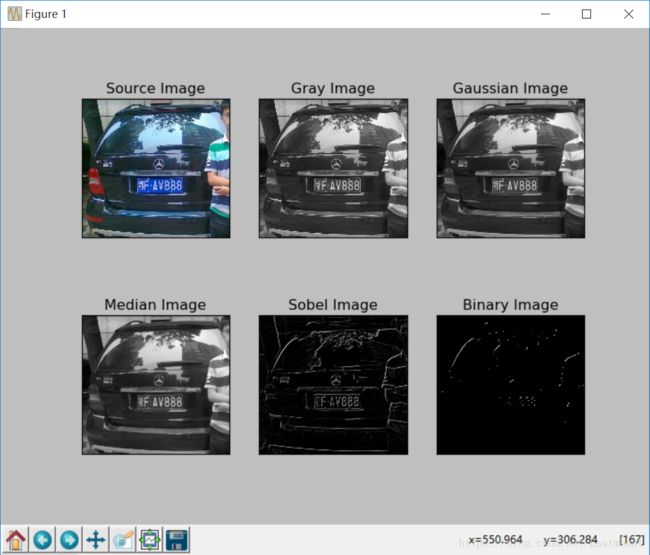Click the Sobel Image subplot

333,385
